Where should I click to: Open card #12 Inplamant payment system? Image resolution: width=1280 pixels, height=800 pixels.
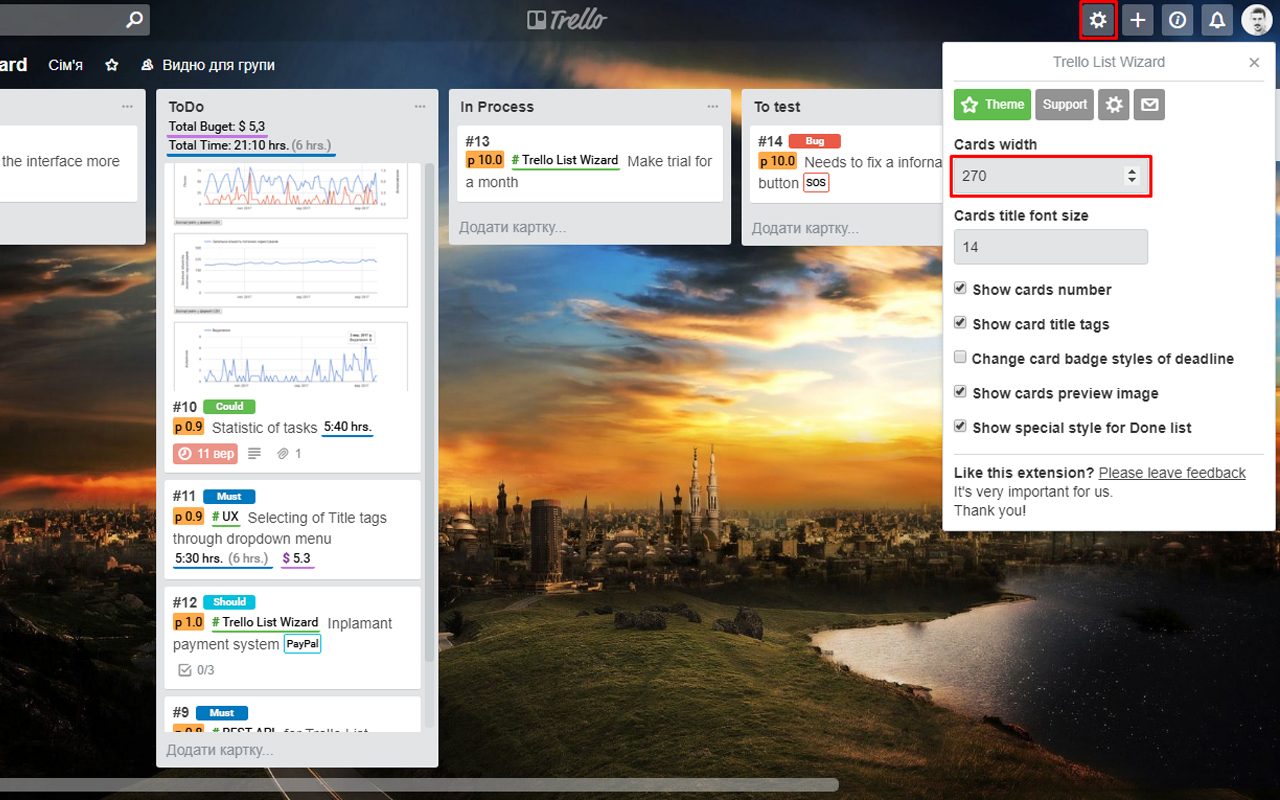(292, 637)
